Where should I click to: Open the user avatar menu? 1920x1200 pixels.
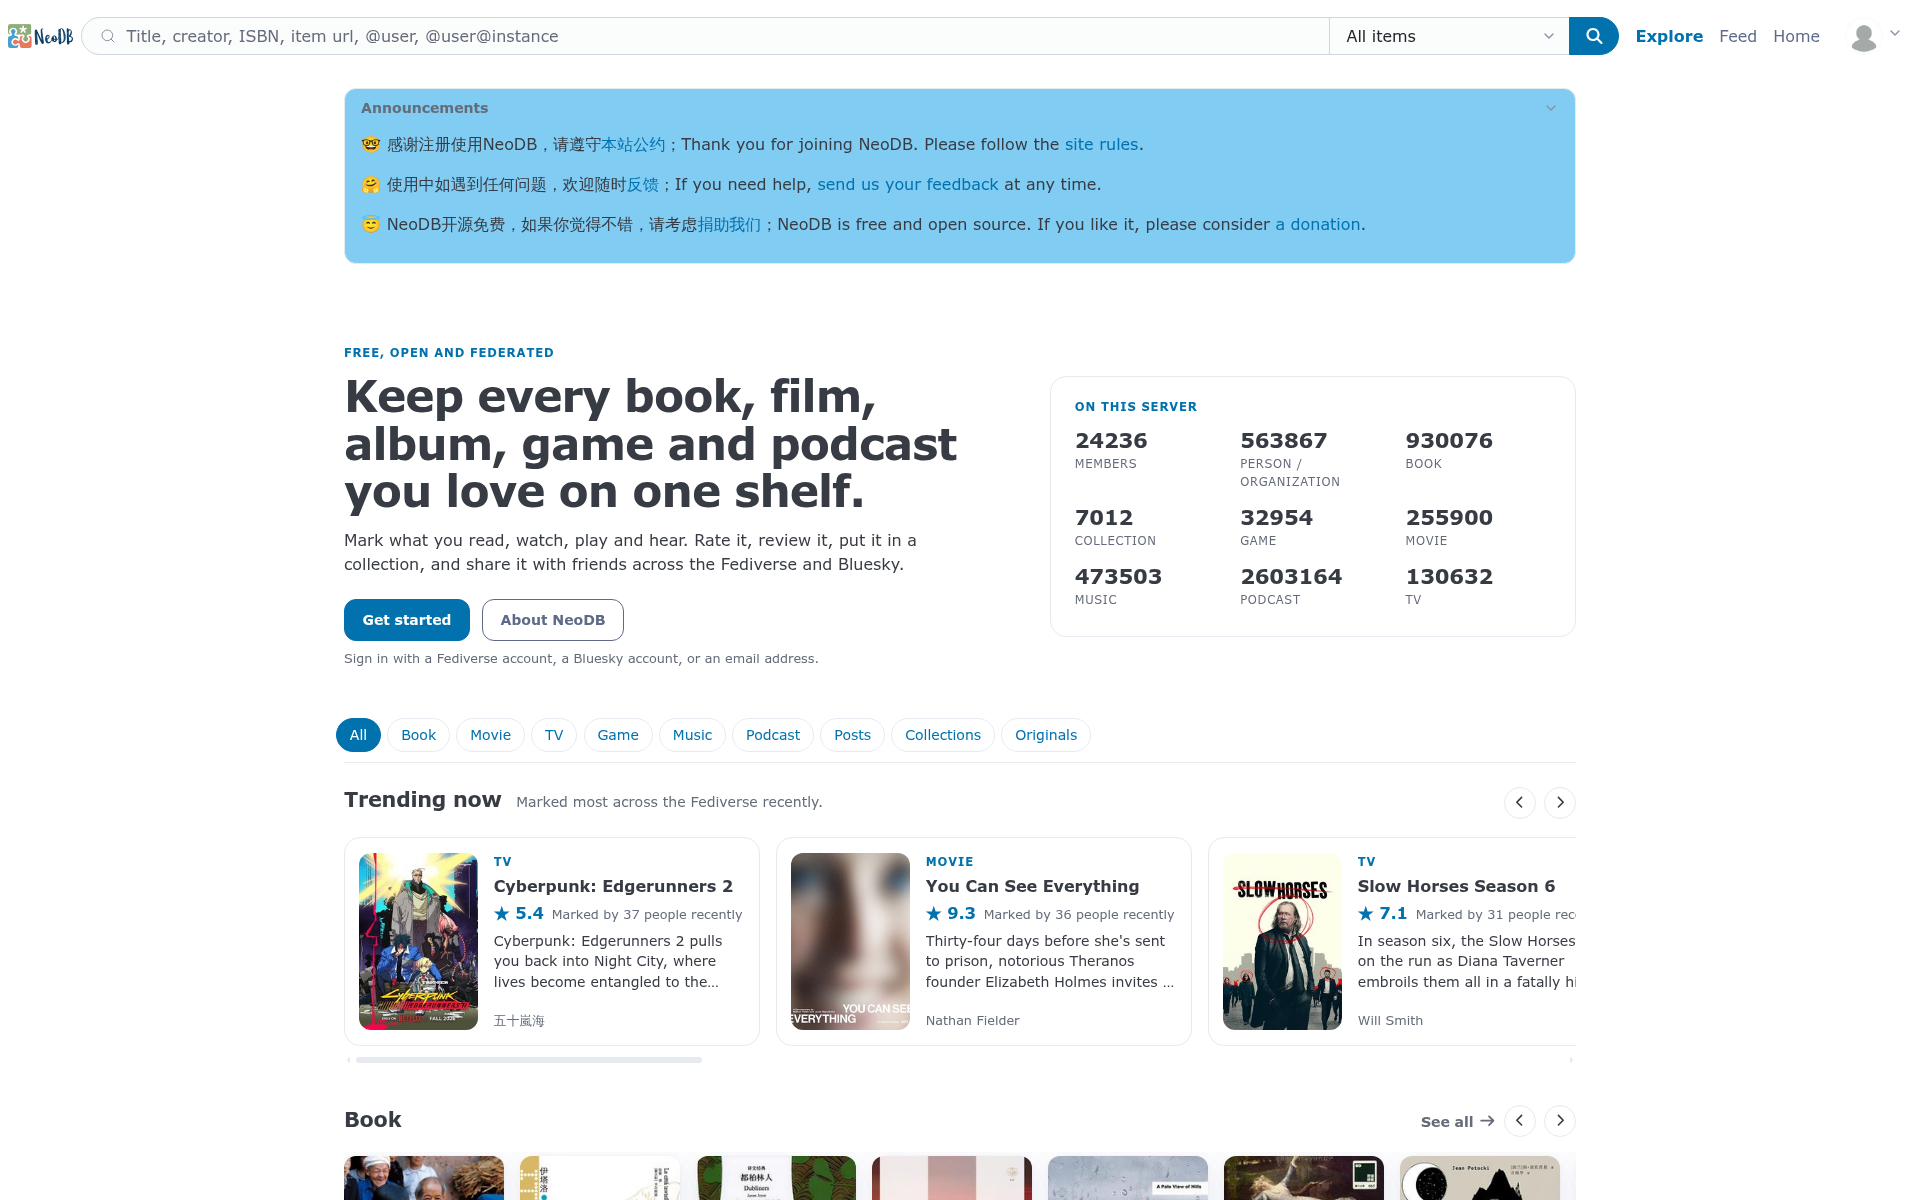[x=1863, y=37]
